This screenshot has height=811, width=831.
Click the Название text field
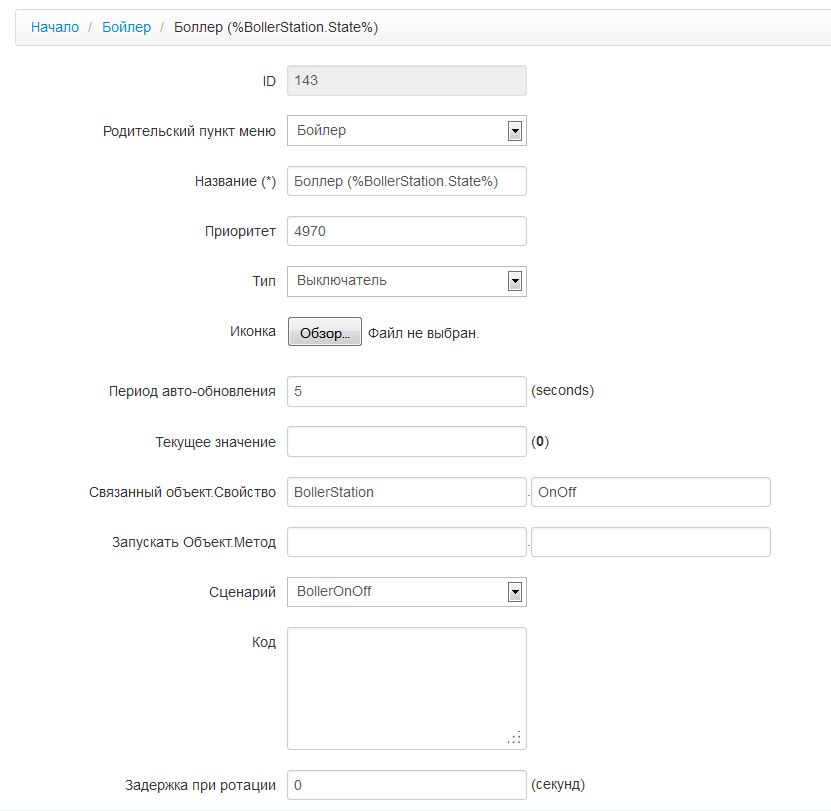coord(406,181)
